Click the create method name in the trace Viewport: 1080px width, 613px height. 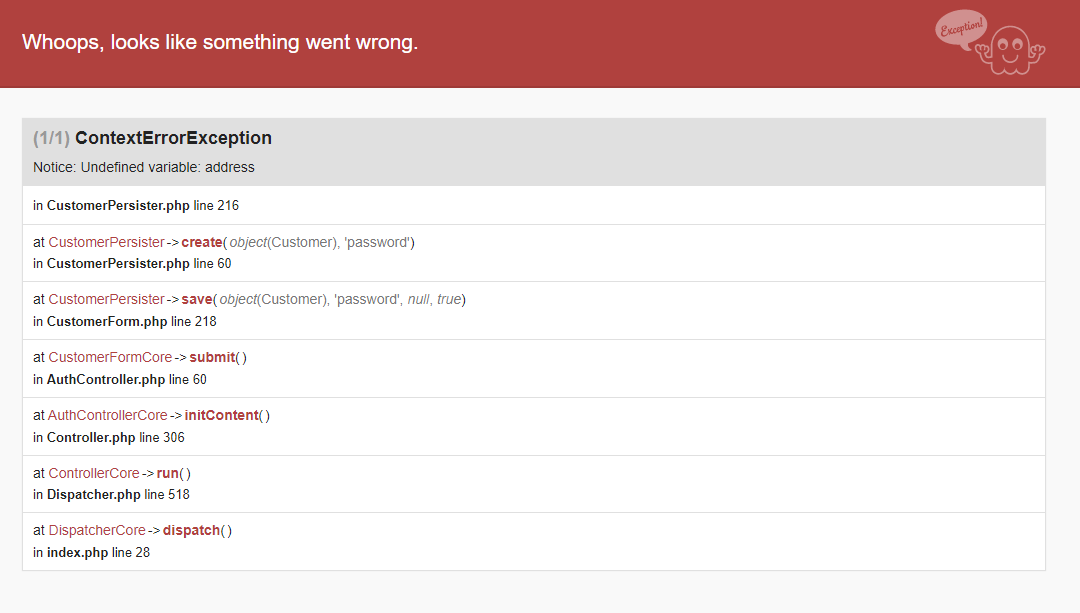click(201, 242)
